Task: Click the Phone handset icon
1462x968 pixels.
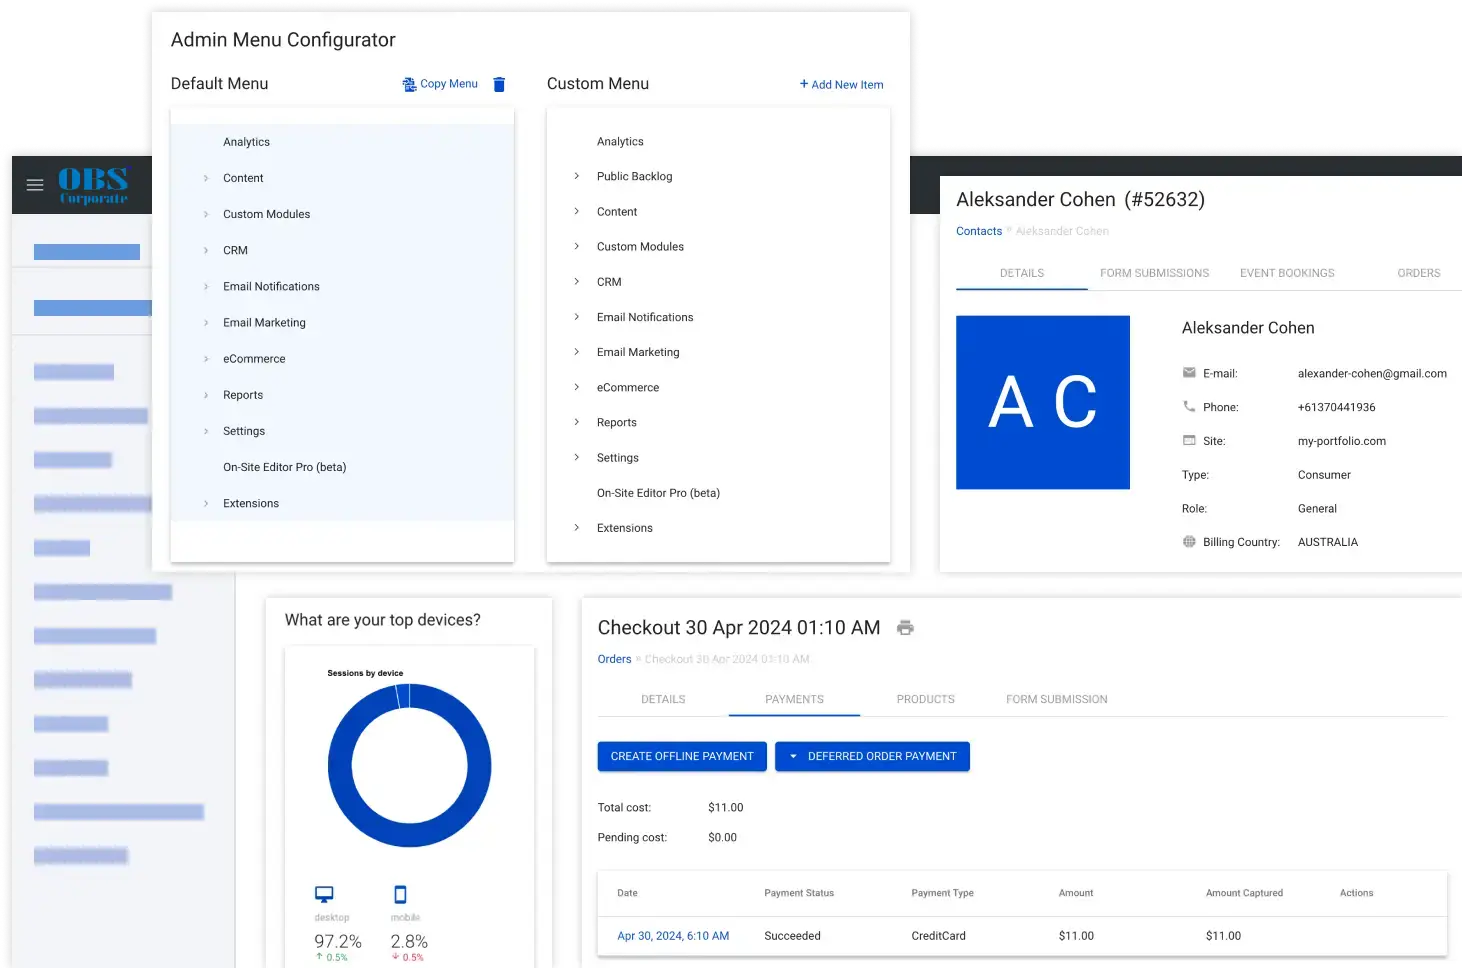Action: (1189, 407)
